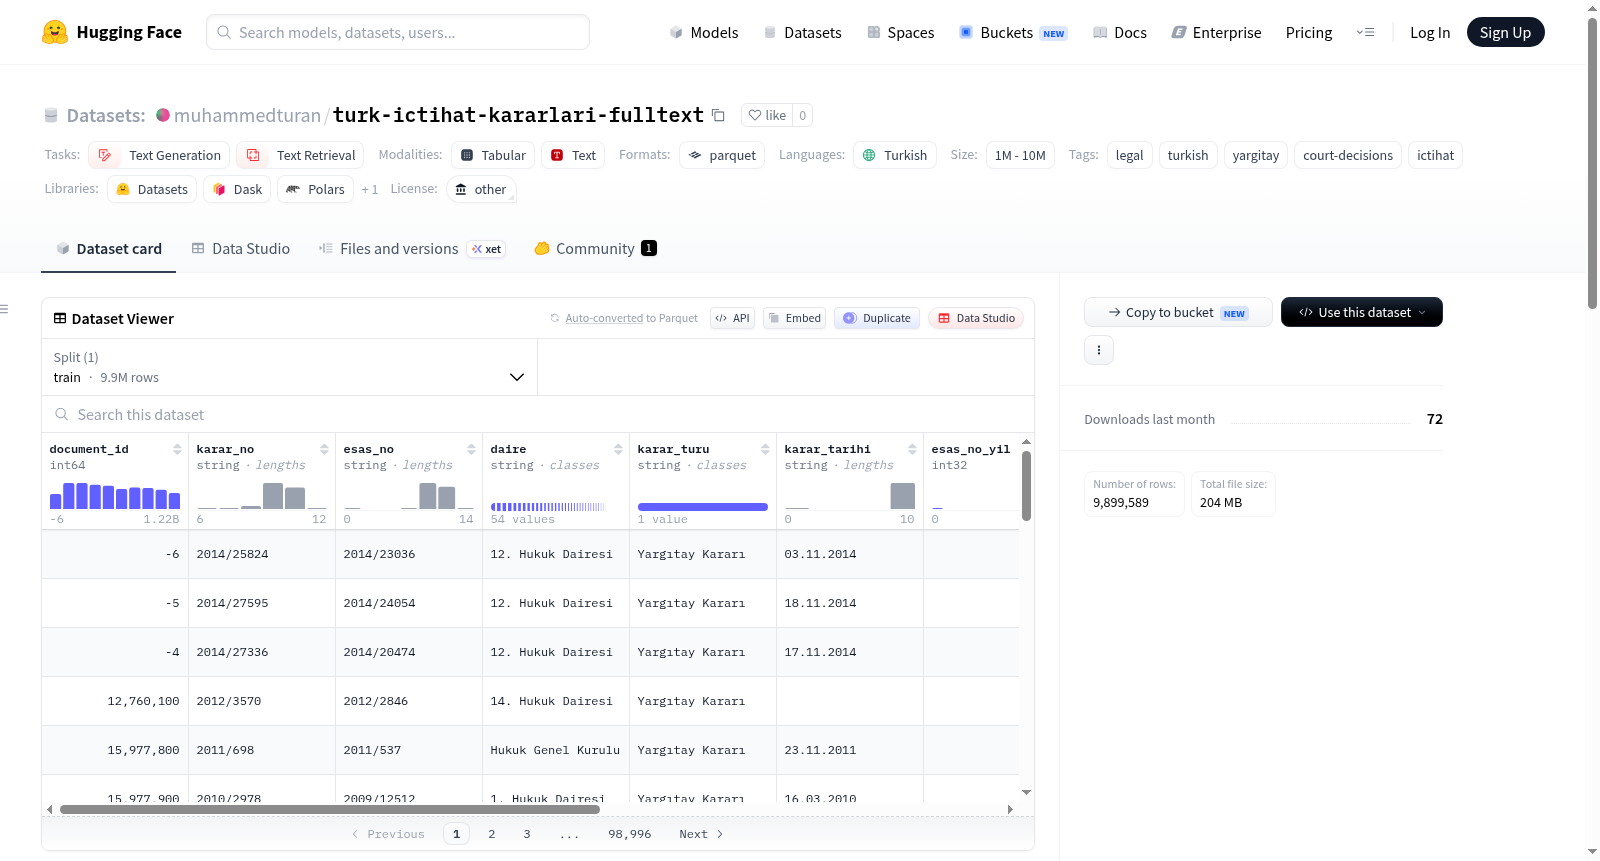Open the Split train dropdown

289,367
